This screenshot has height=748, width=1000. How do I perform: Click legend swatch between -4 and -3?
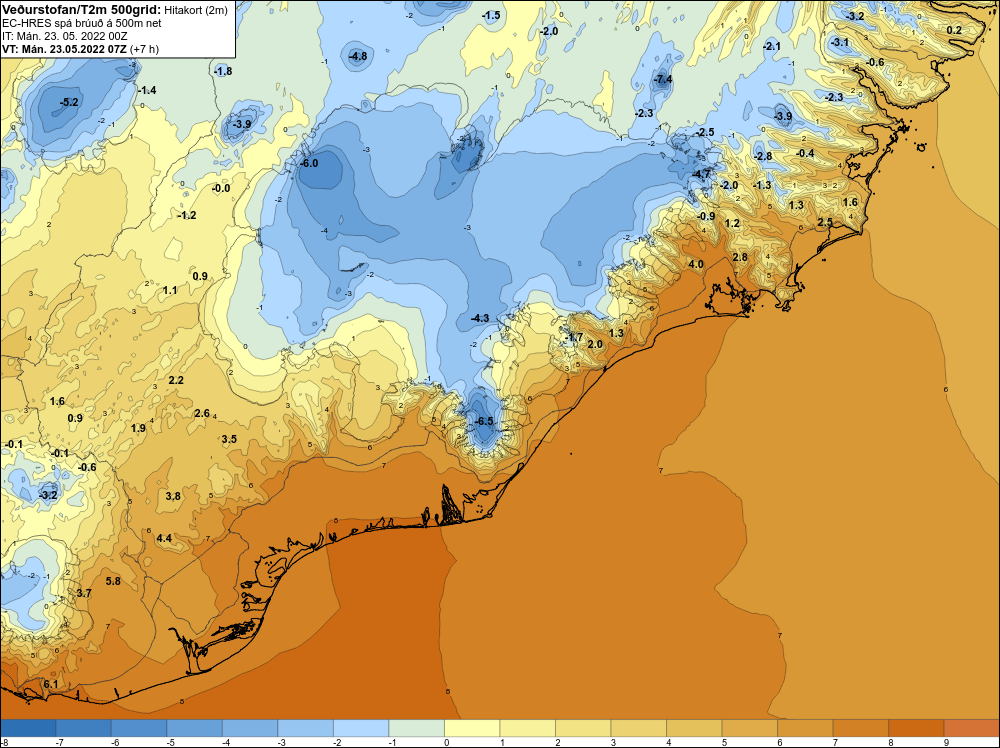250,728
